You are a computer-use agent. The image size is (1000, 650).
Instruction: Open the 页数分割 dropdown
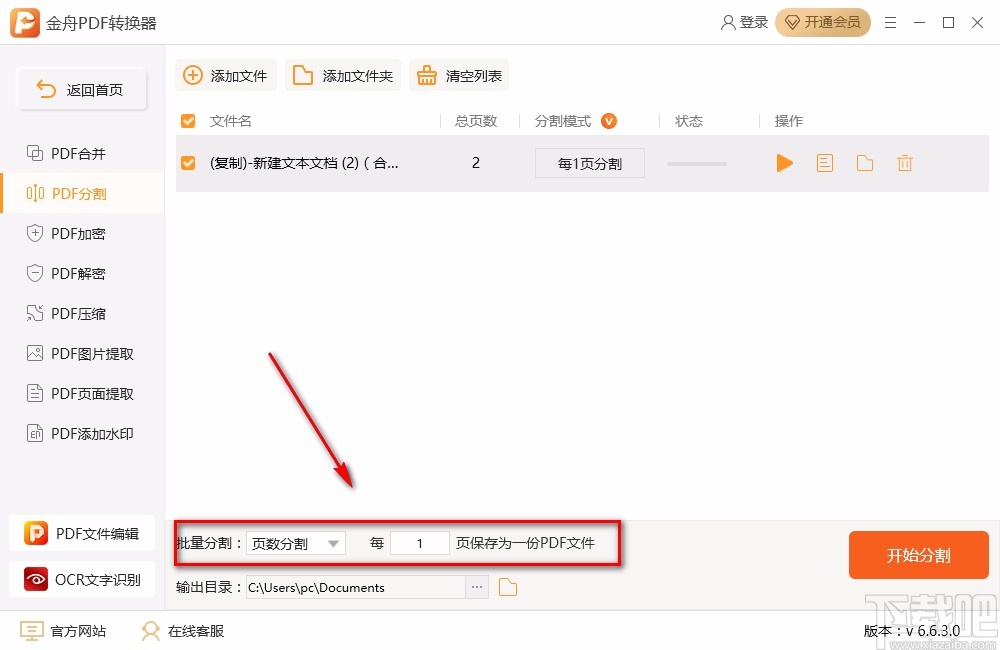click(x=296, y=542)
